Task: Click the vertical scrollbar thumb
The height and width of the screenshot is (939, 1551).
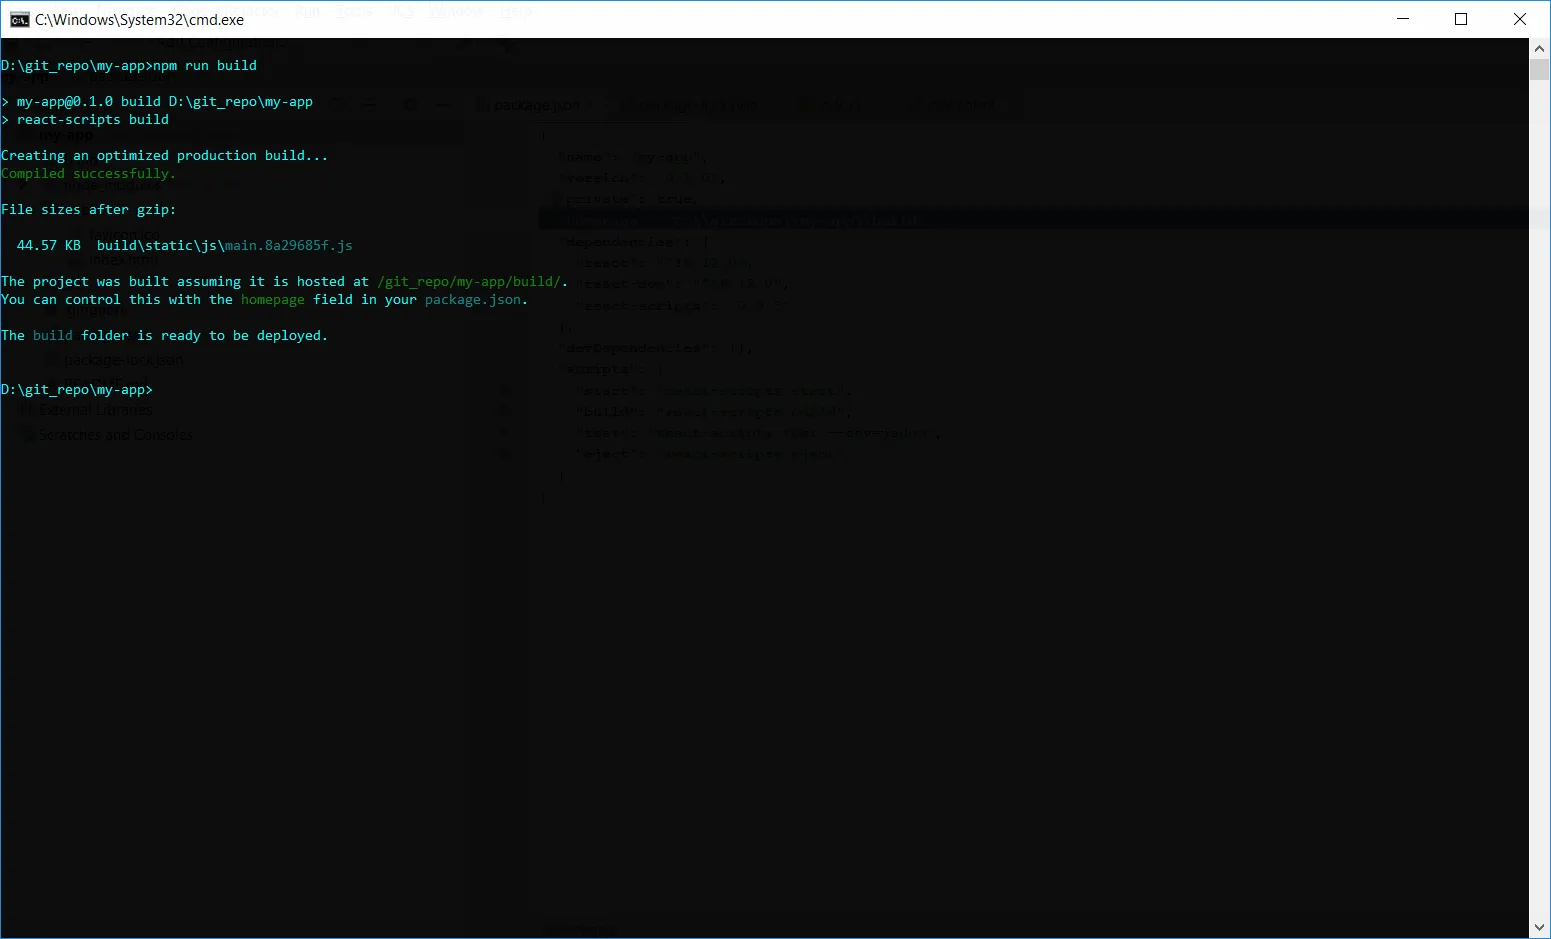Action: (1540, 69)
